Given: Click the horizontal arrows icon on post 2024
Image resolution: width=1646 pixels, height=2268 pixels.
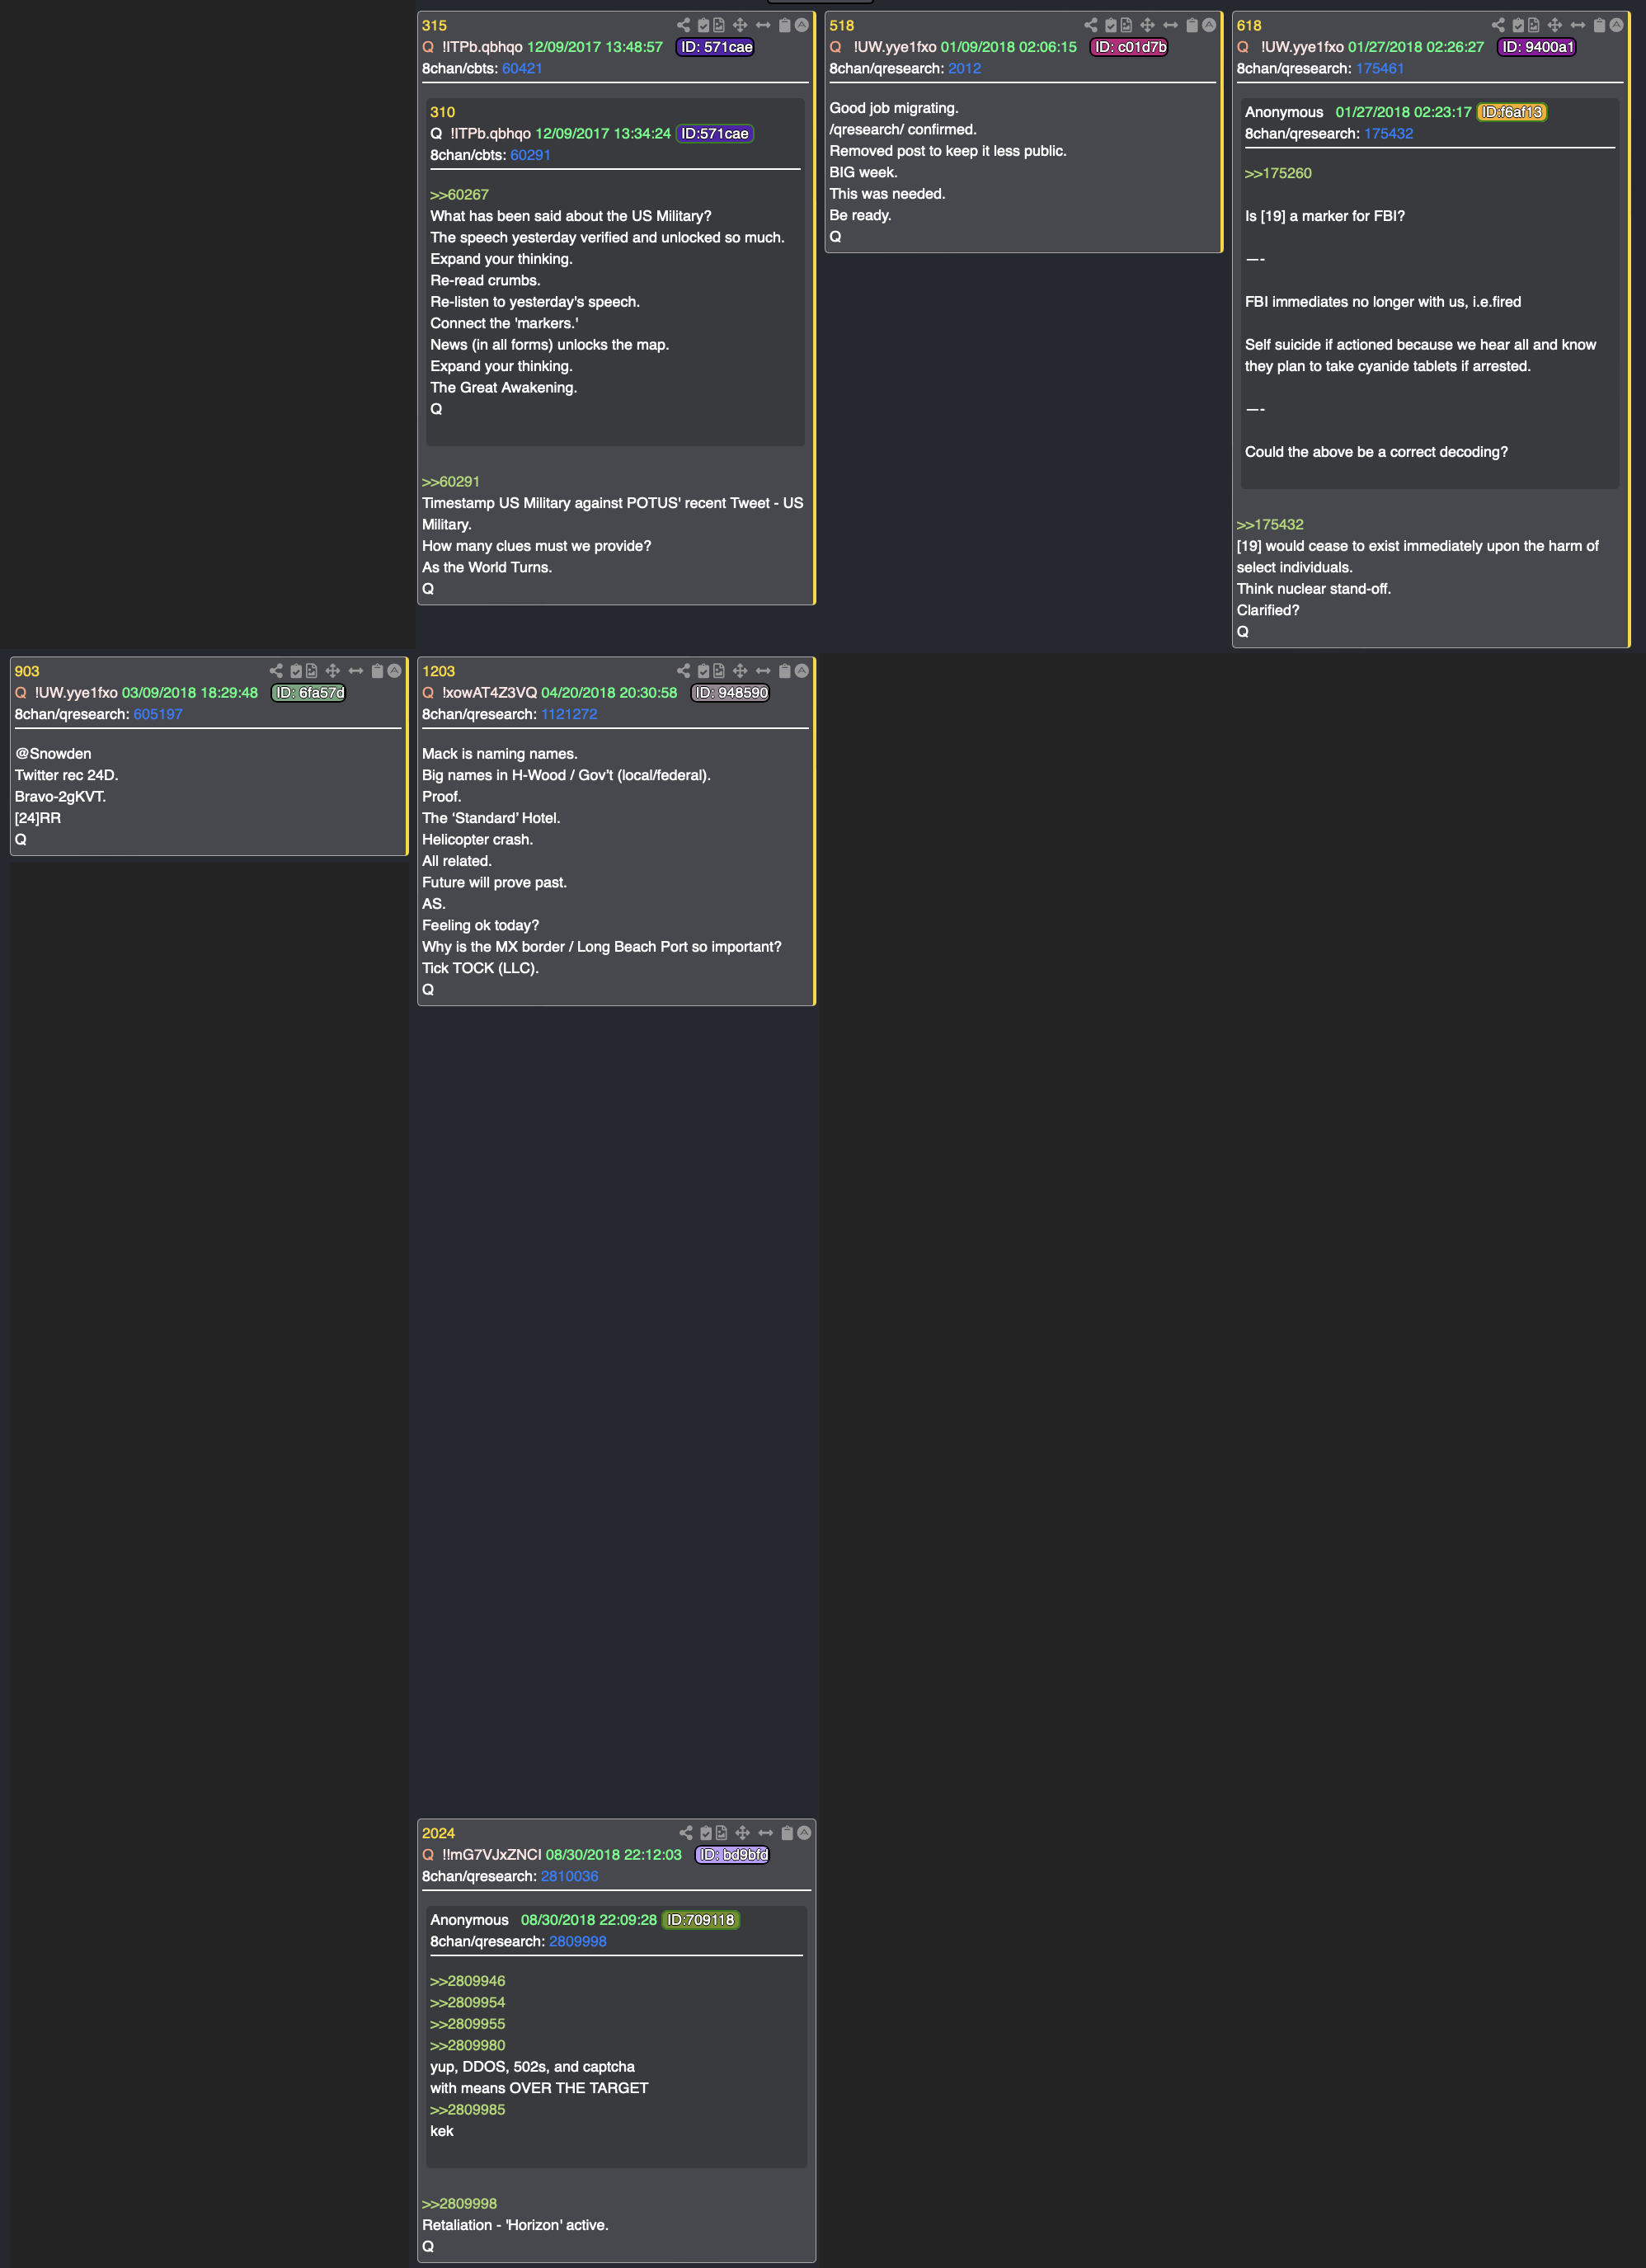Looking at the screenshot, I should (765, 1833).
